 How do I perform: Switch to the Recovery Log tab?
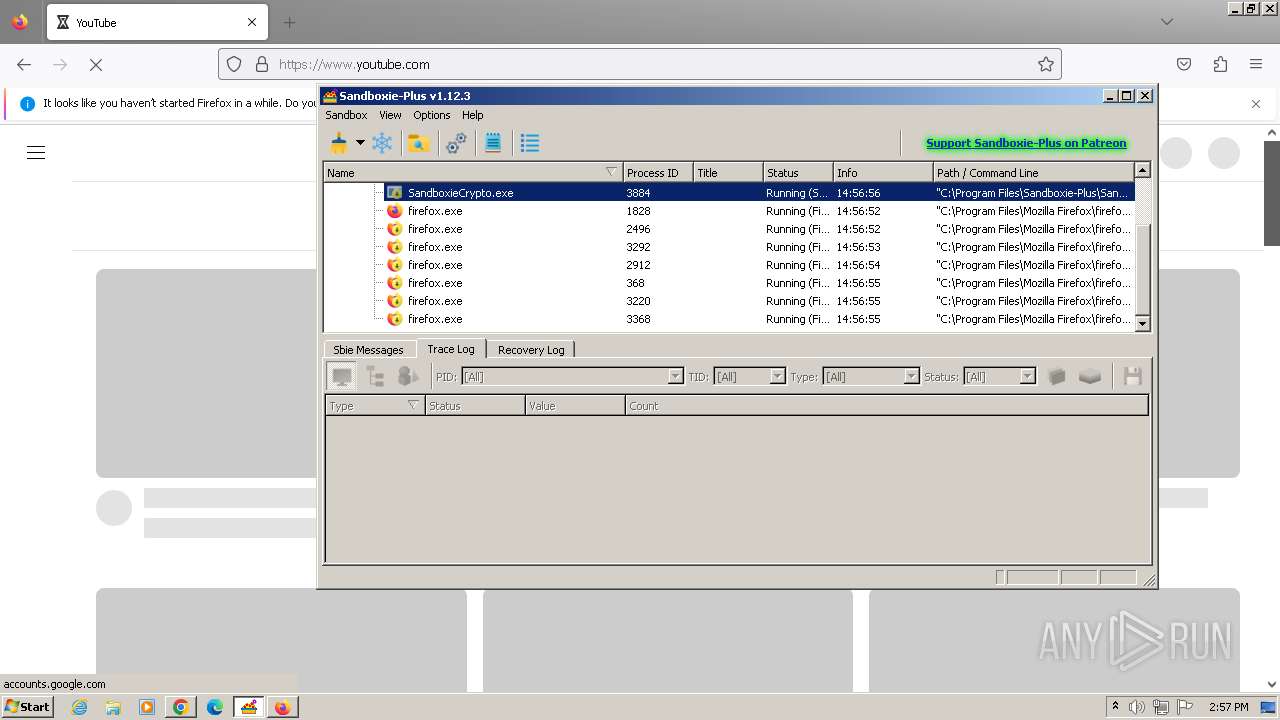[x=531, y=350]
